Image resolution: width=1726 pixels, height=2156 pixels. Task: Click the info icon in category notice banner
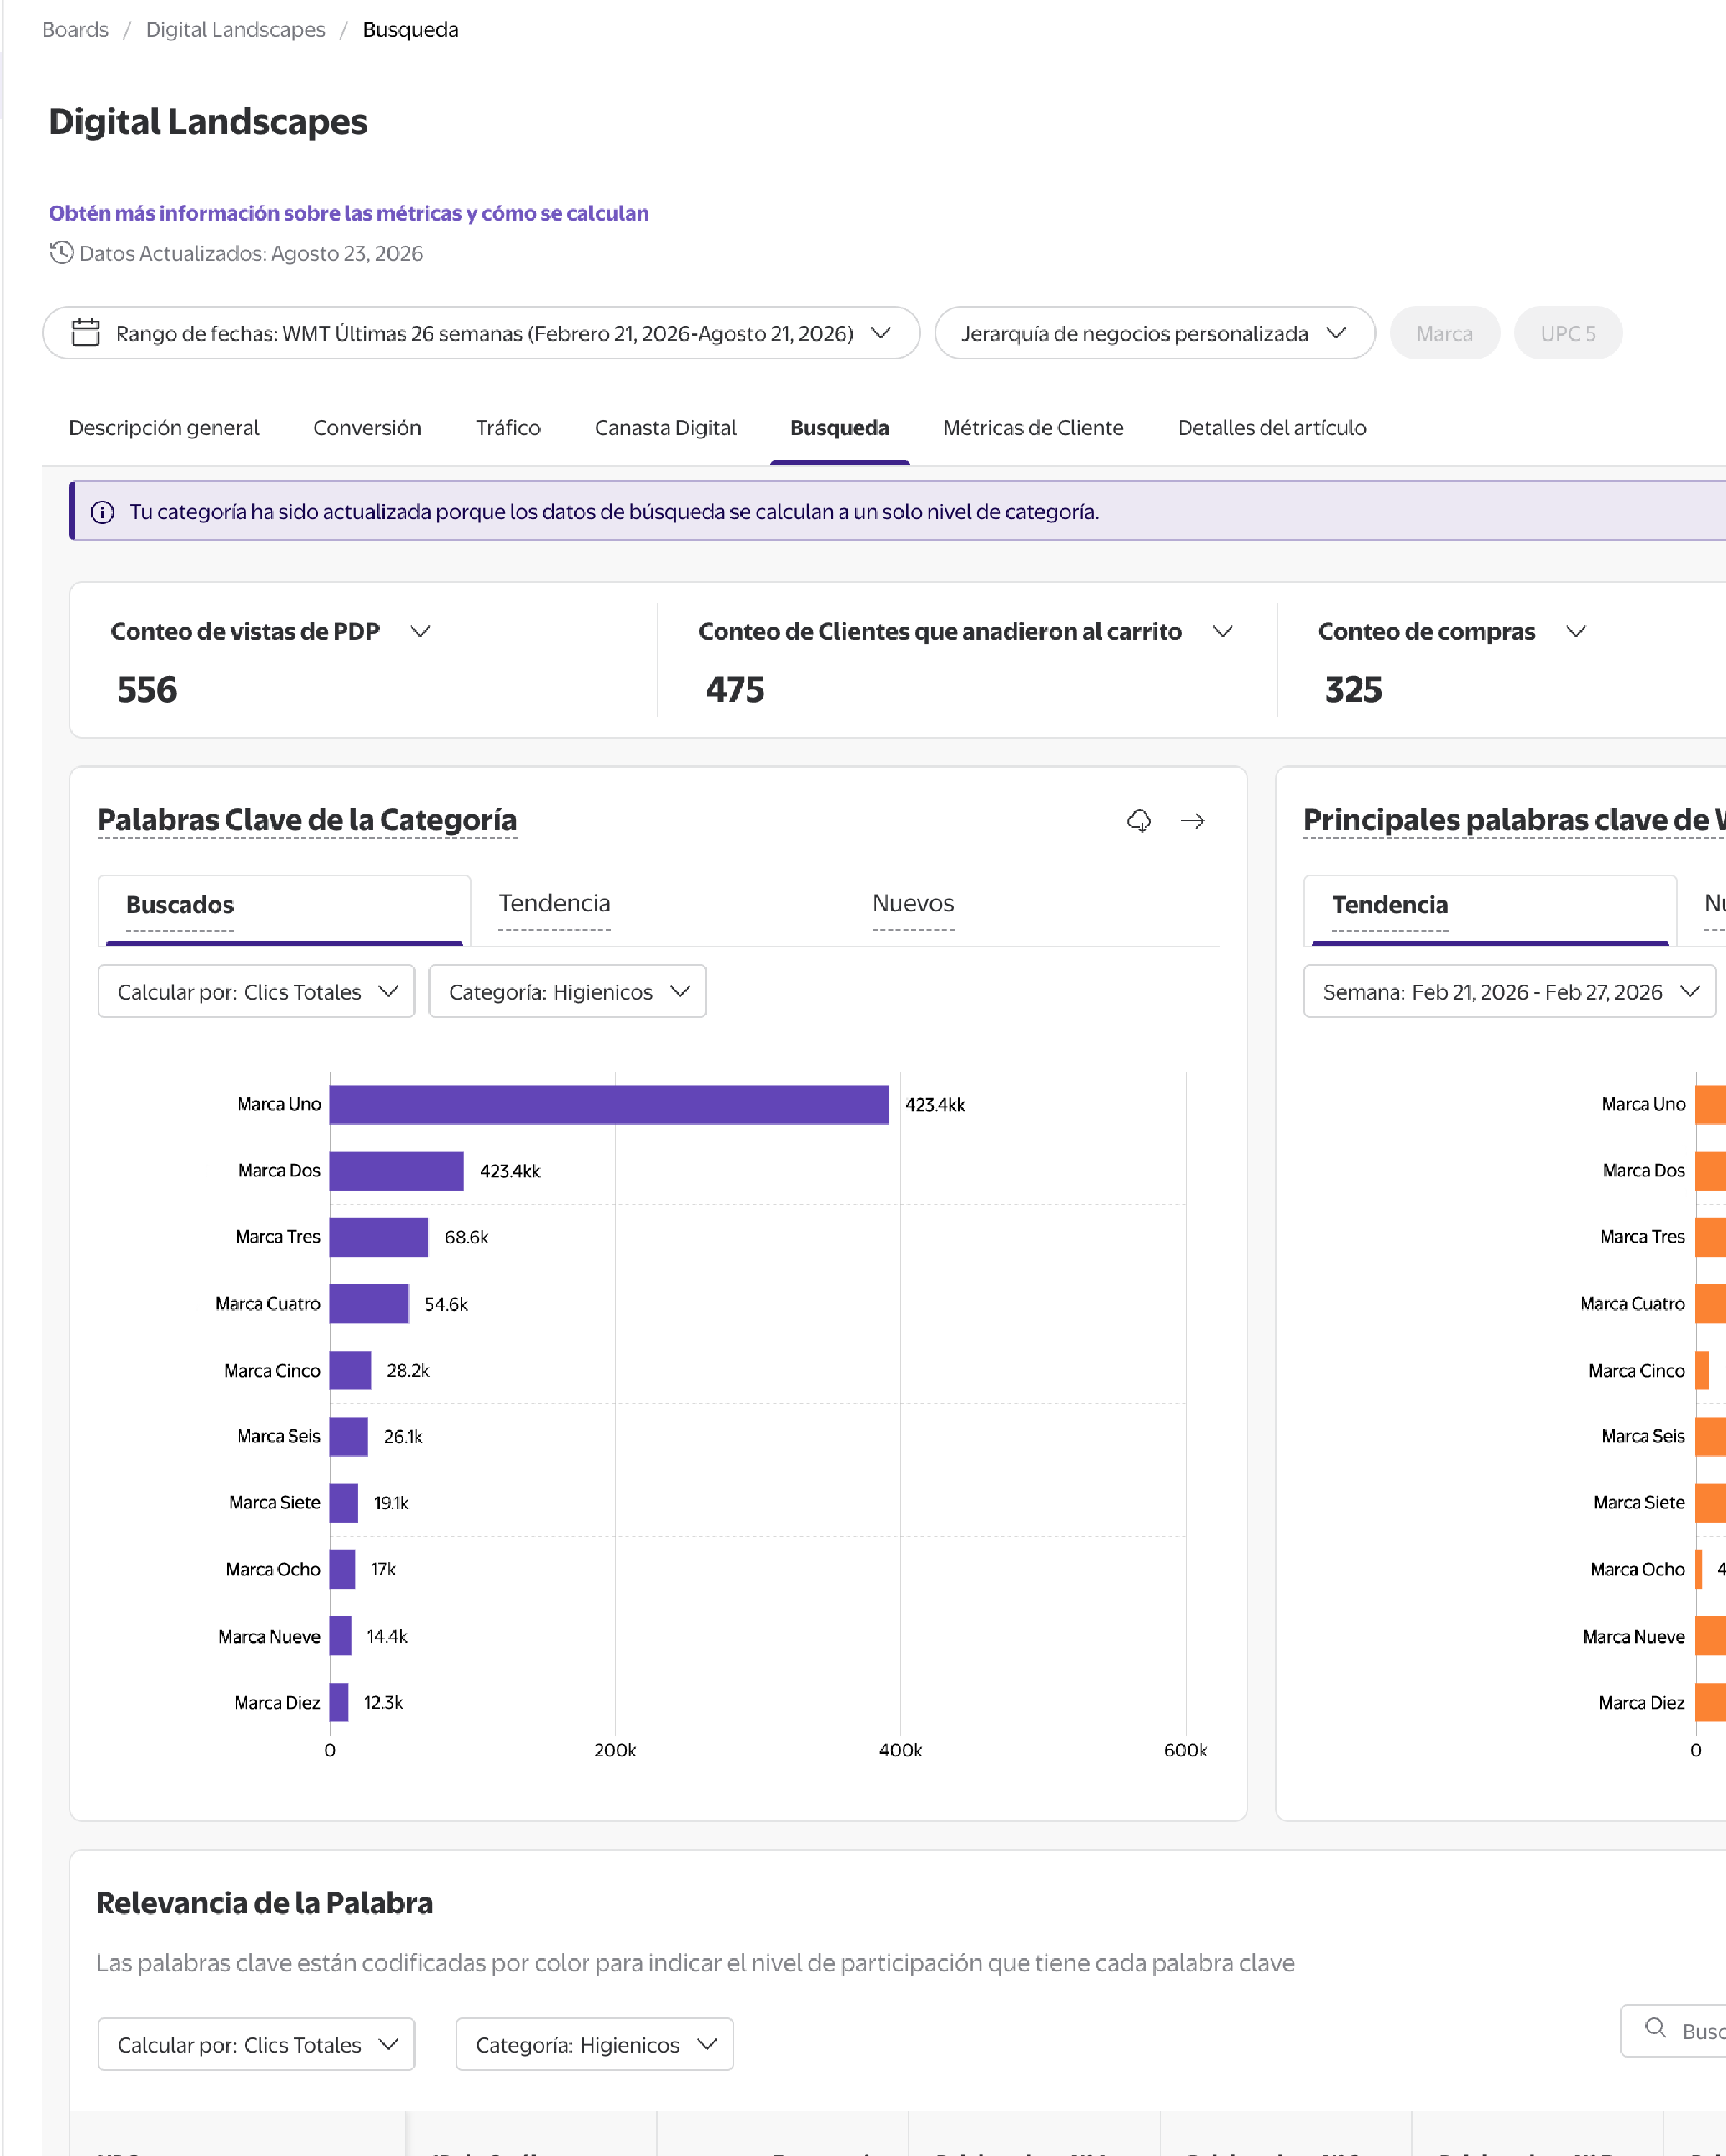click(x=102, y=512)
